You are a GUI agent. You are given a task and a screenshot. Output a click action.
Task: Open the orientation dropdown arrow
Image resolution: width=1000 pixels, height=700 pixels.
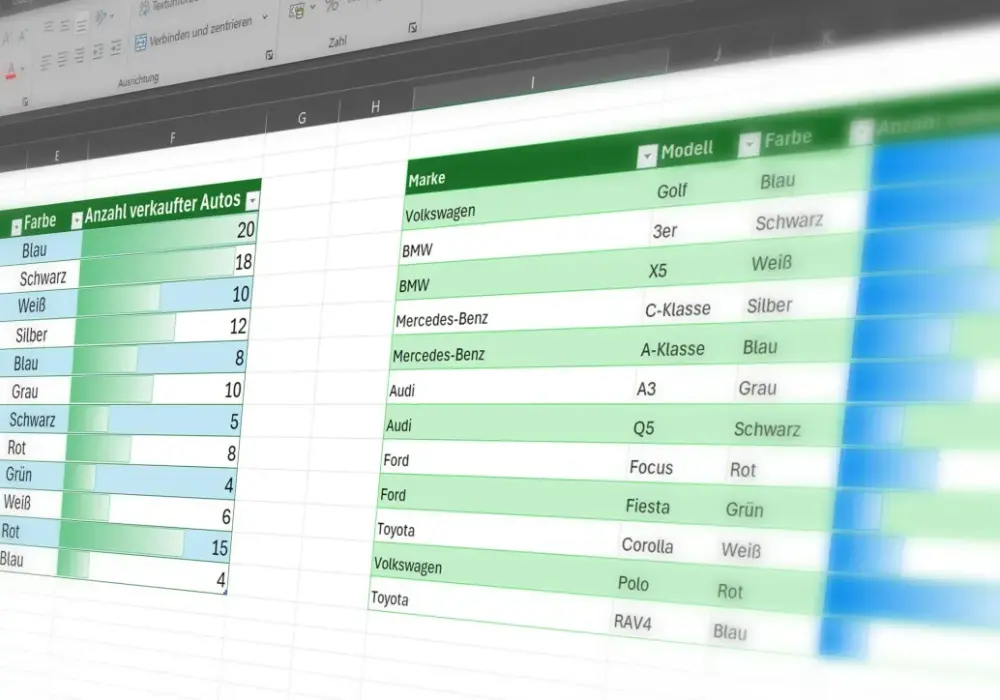coord(112,15)
